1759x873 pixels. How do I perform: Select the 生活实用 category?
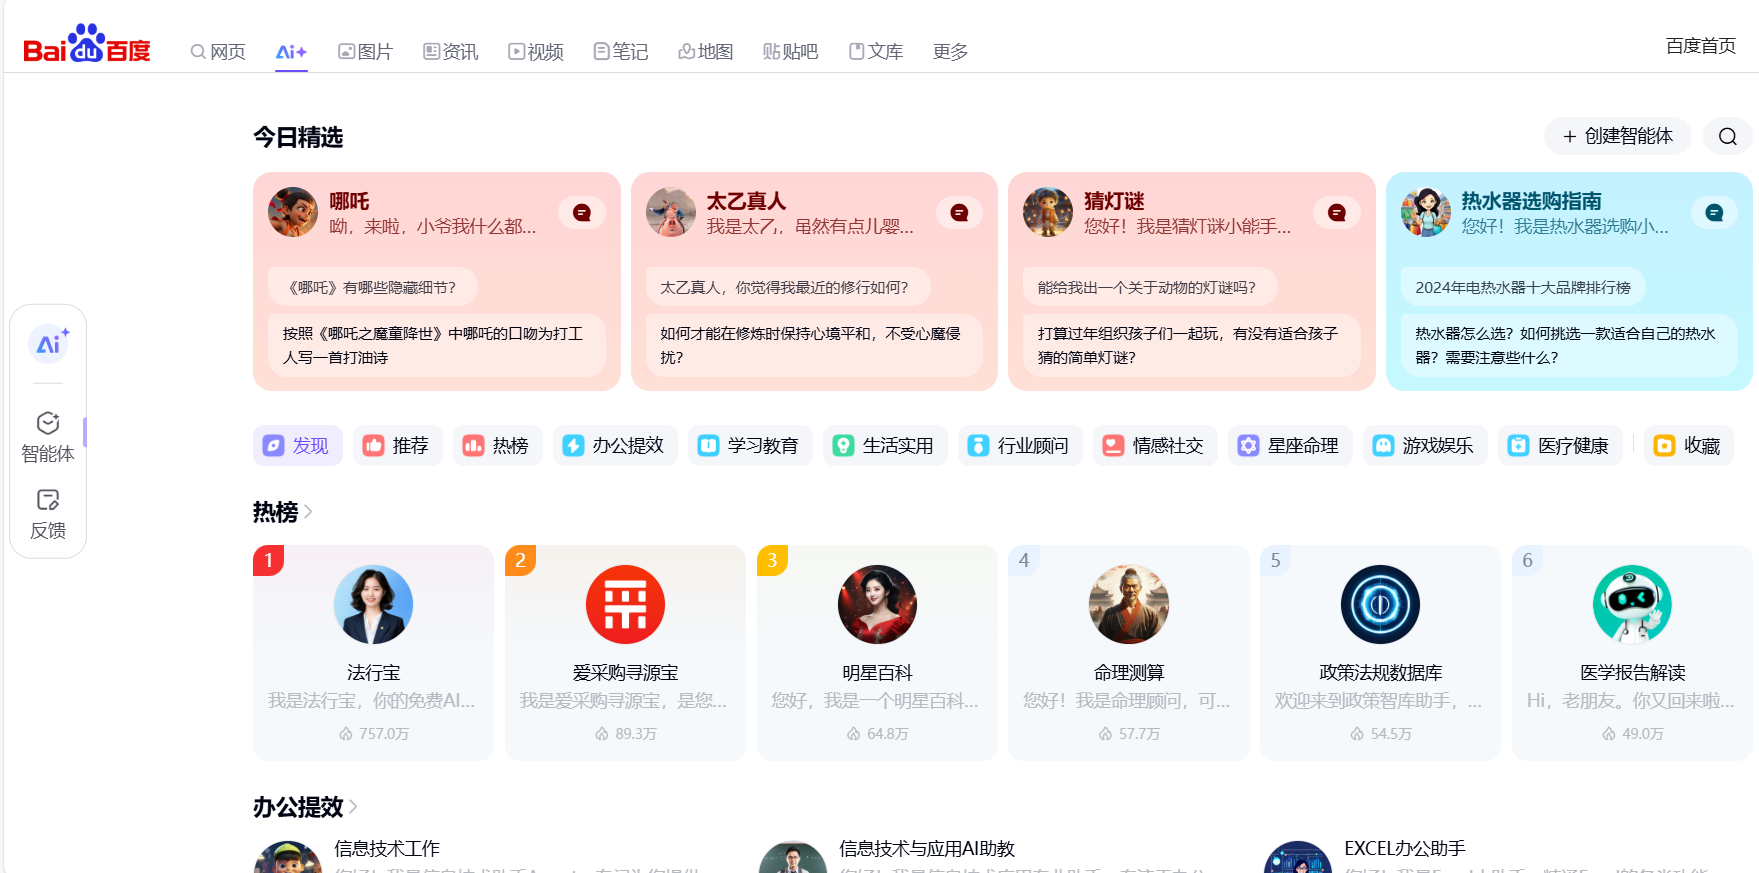[885, 445]
